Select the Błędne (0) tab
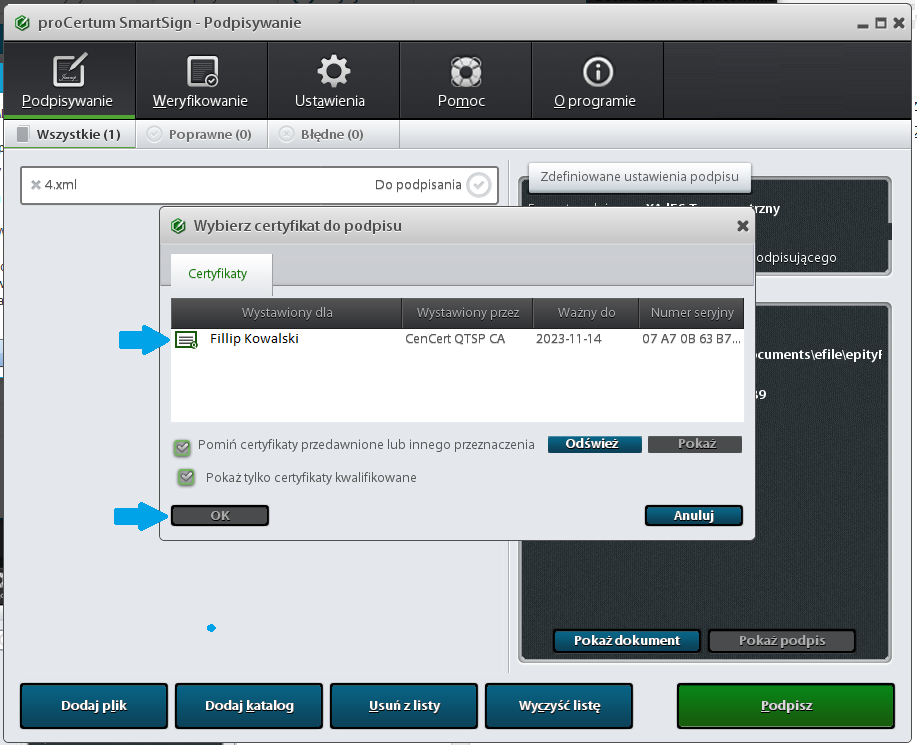The width and height of the screenshot is (917, 747). (x=333, y=135)
